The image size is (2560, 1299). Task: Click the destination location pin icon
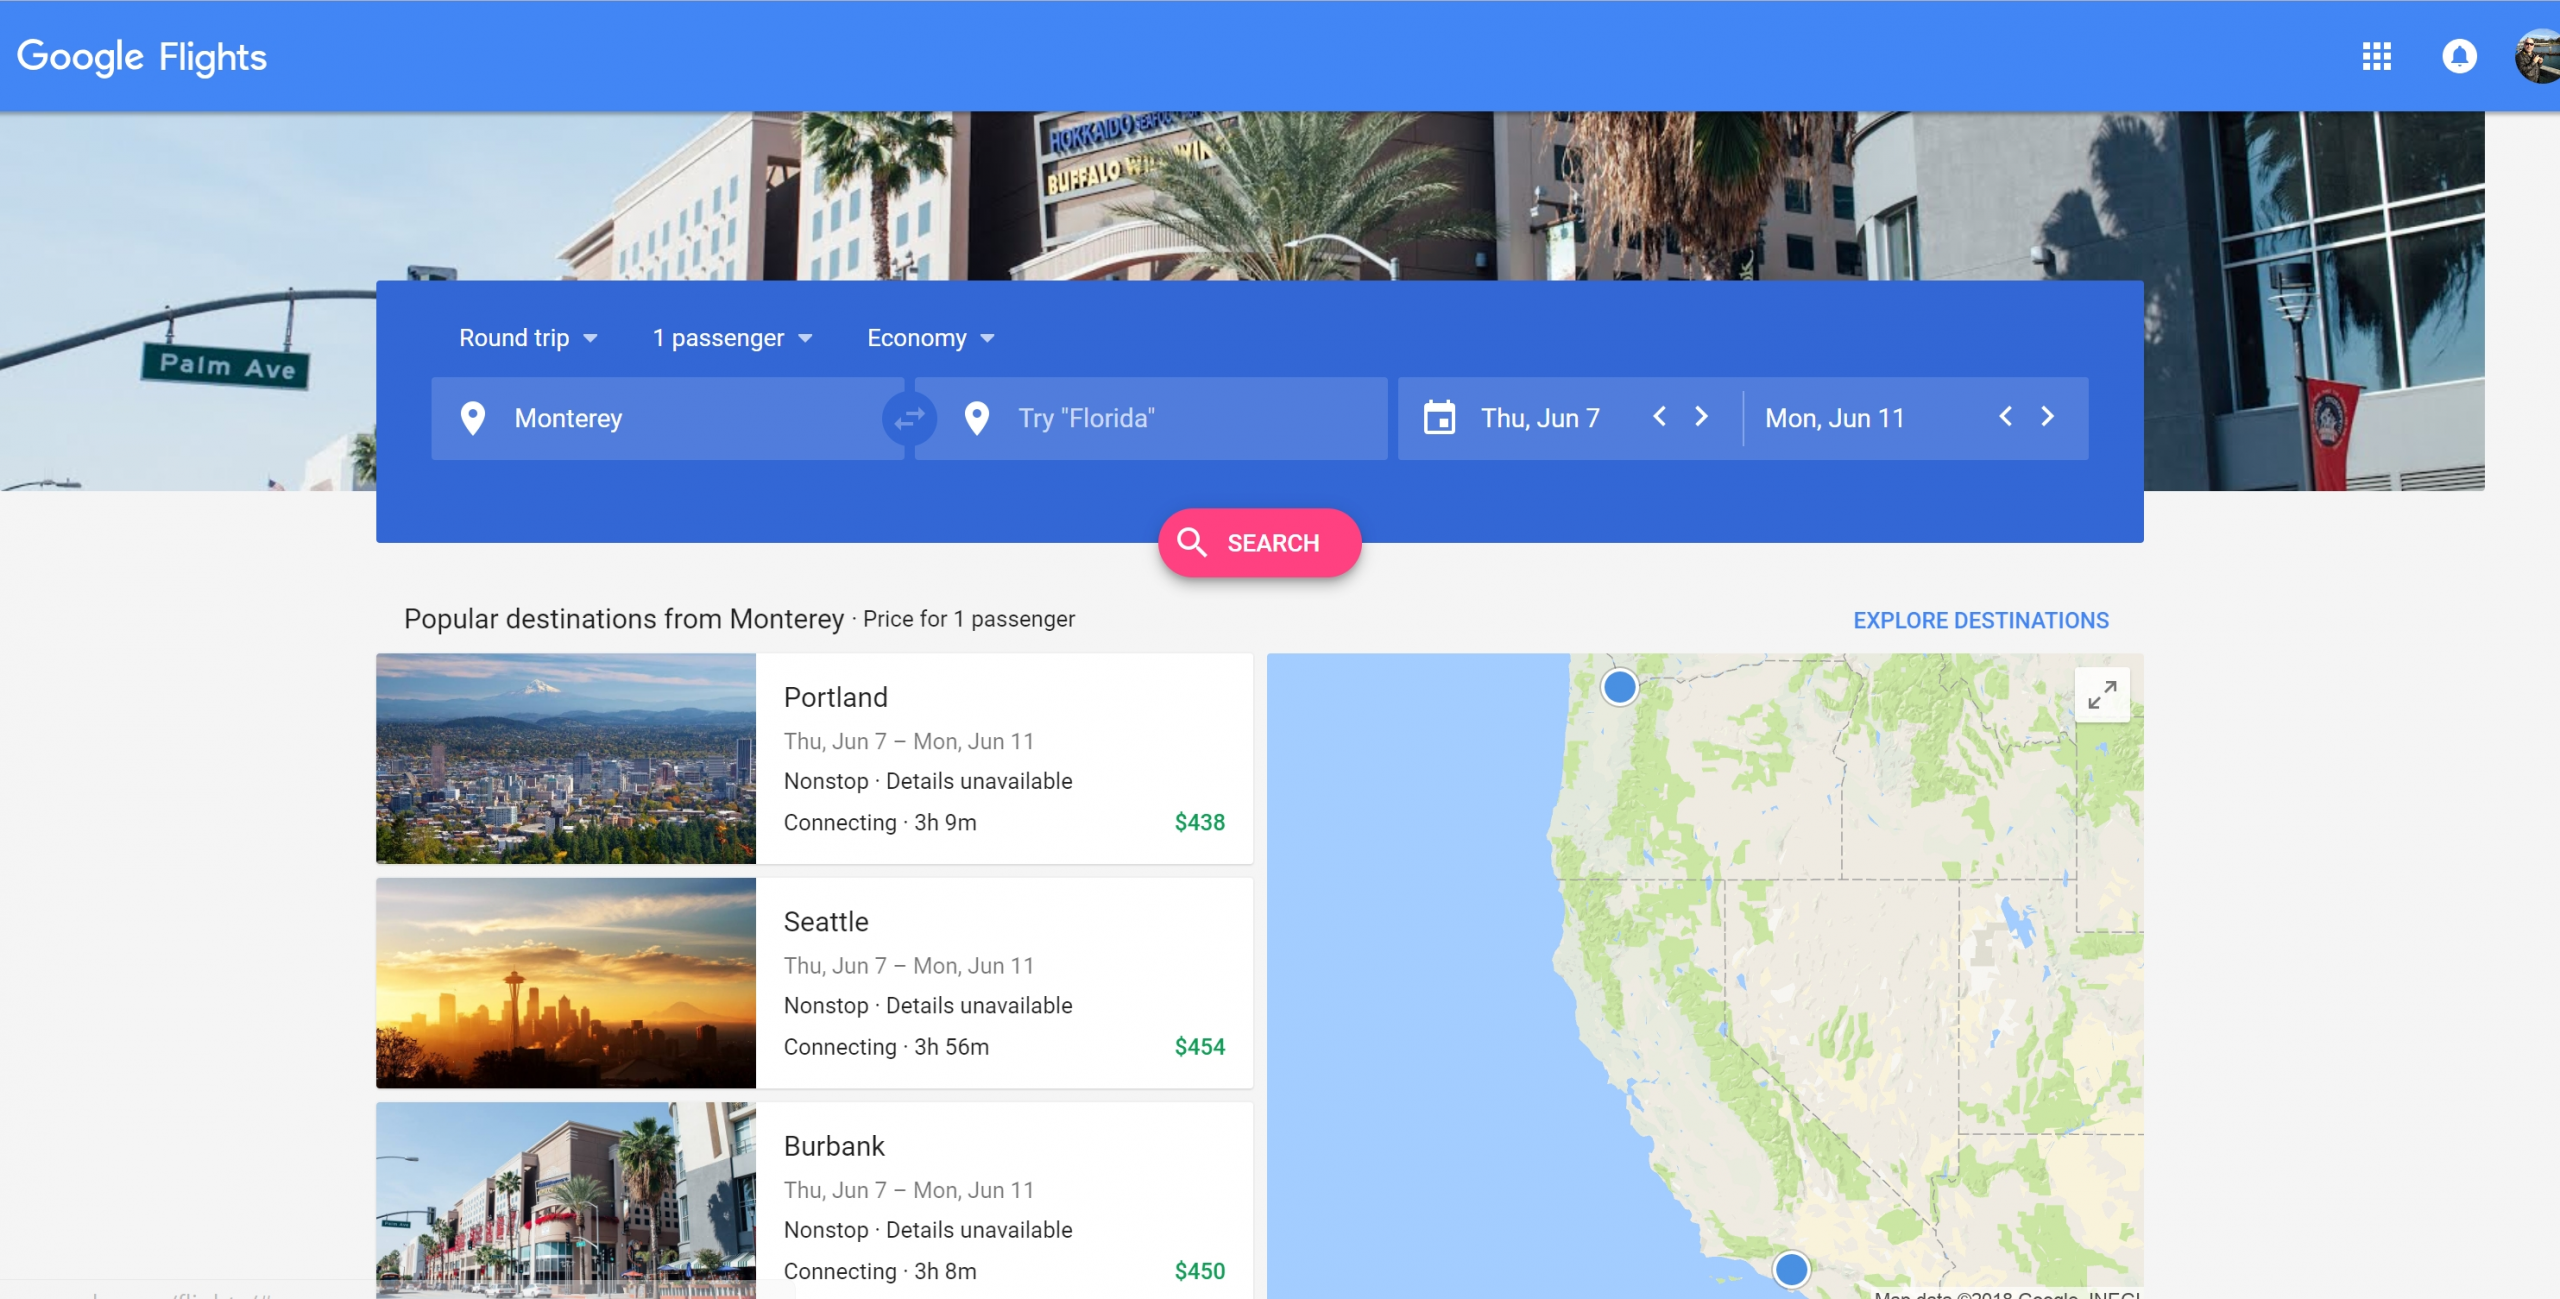979,418
